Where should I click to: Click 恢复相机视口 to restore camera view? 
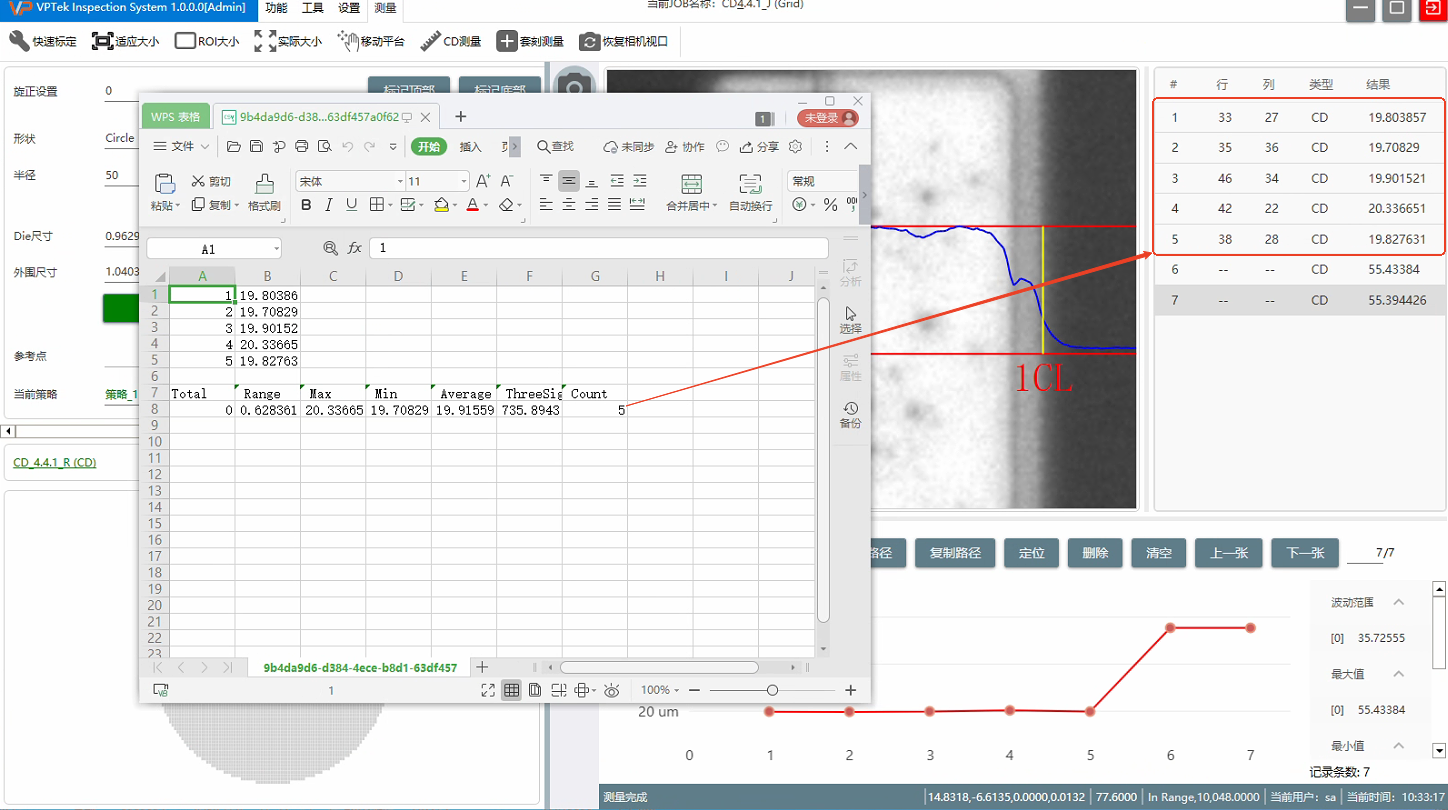(x=624, y=41)
